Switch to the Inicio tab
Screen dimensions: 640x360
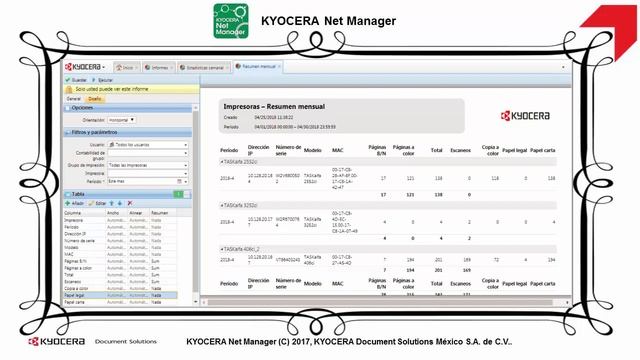[x=126, y=68]
